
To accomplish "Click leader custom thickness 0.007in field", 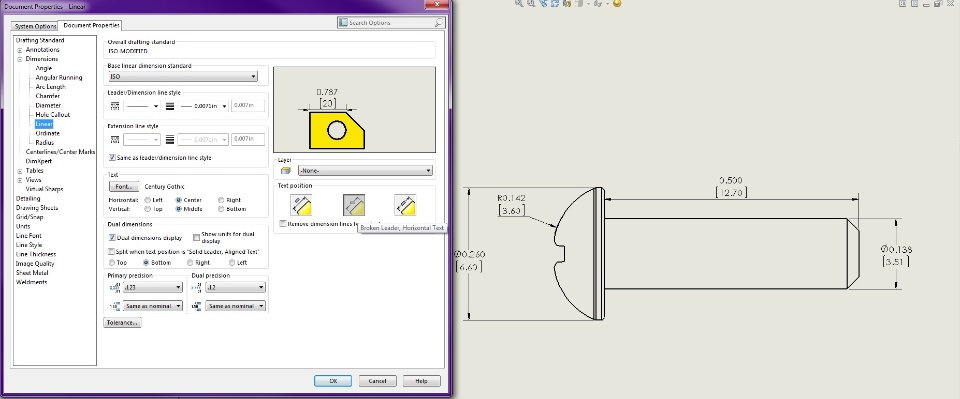I will pyautogui.click(x=248, y=106).
